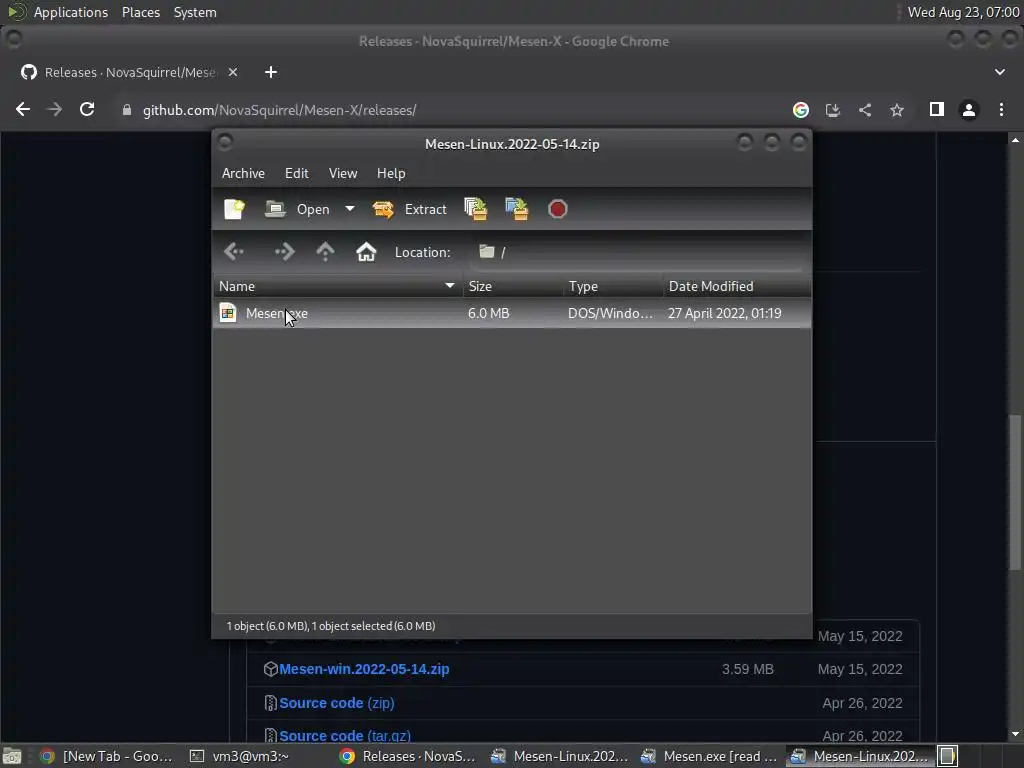Open the Archive menu
1024x768 pixels.
point(243,173)
